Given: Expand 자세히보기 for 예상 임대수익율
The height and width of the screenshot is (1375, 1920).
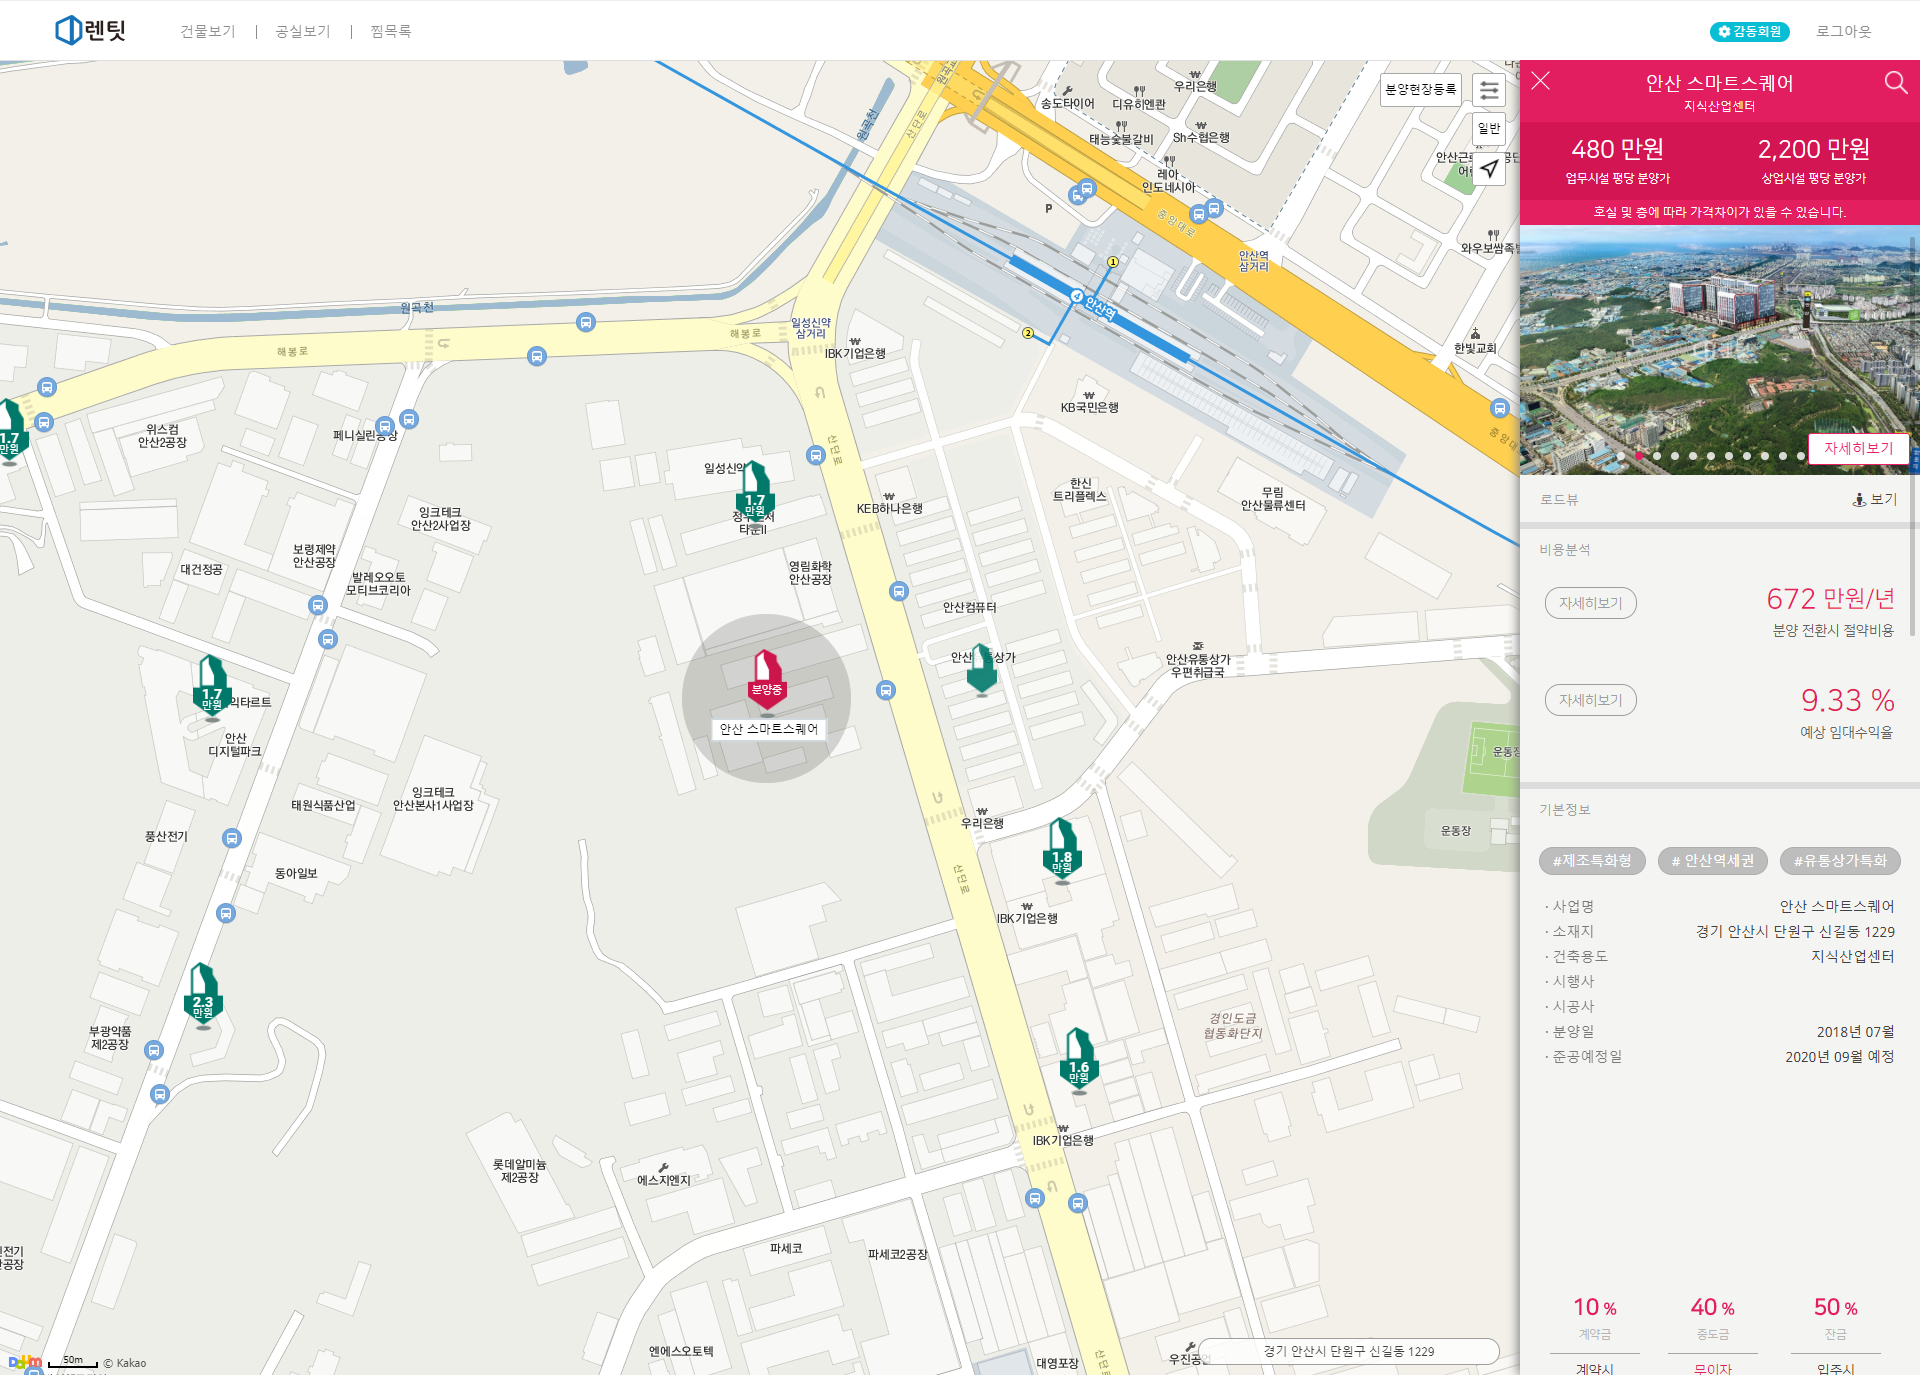Looking at the screenshot, I should pos(1590,700).
